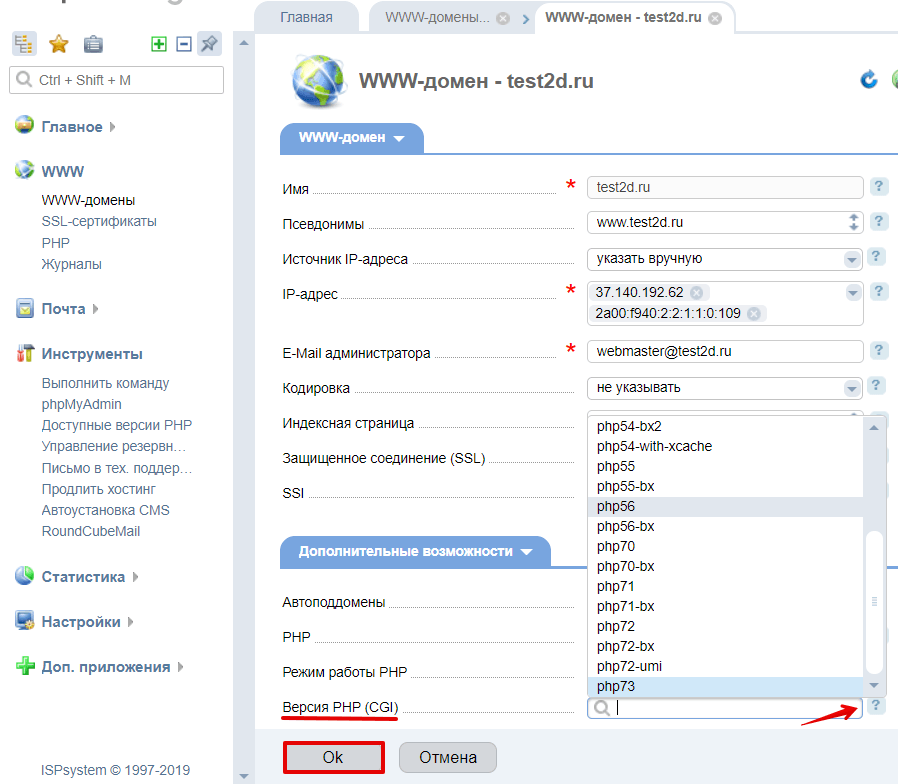Click the Главное section icon
The image size is (898, 784).
[x=25, y=125]
